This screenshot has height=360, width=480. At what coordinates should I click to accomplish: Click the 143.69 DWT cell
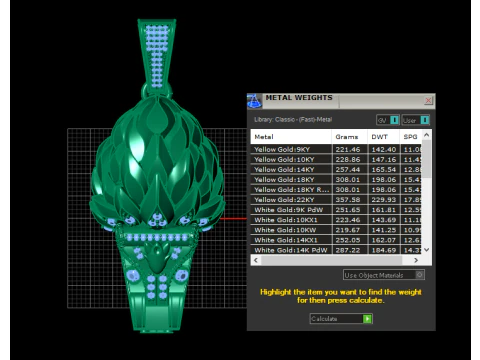point(384,220)
